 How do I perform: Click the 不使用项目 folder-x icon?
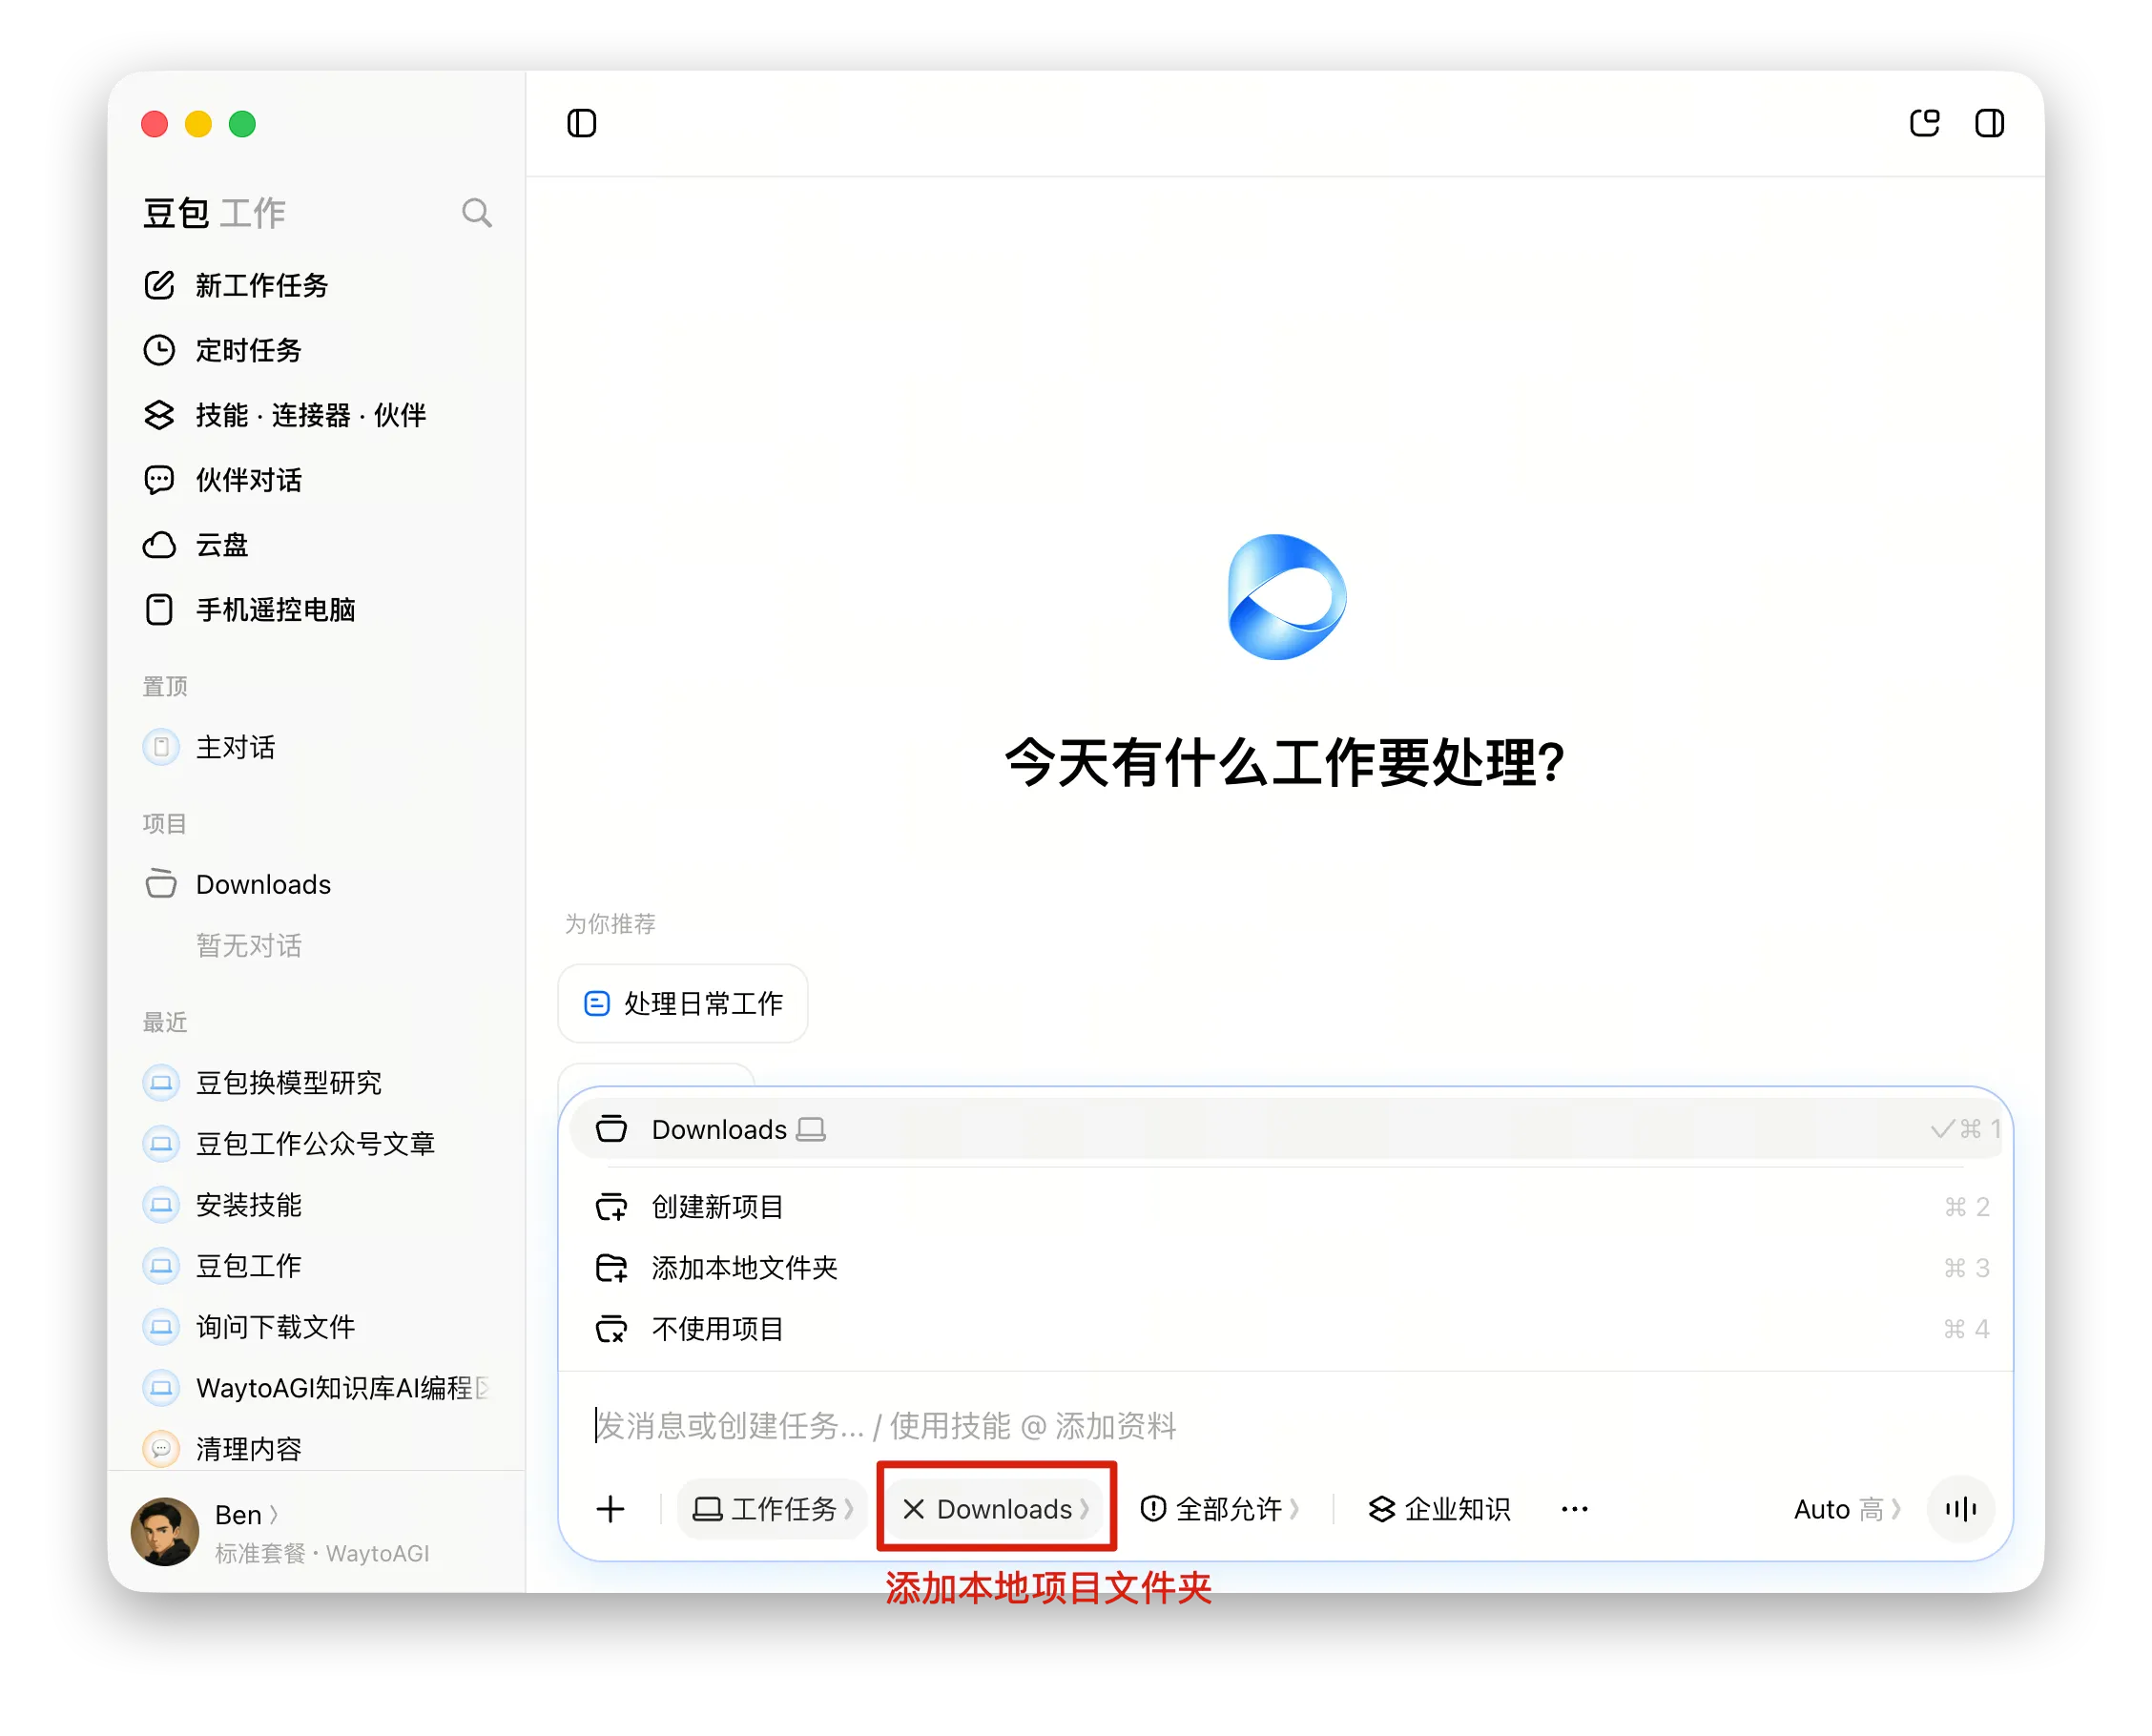[x=611, y=1329]
